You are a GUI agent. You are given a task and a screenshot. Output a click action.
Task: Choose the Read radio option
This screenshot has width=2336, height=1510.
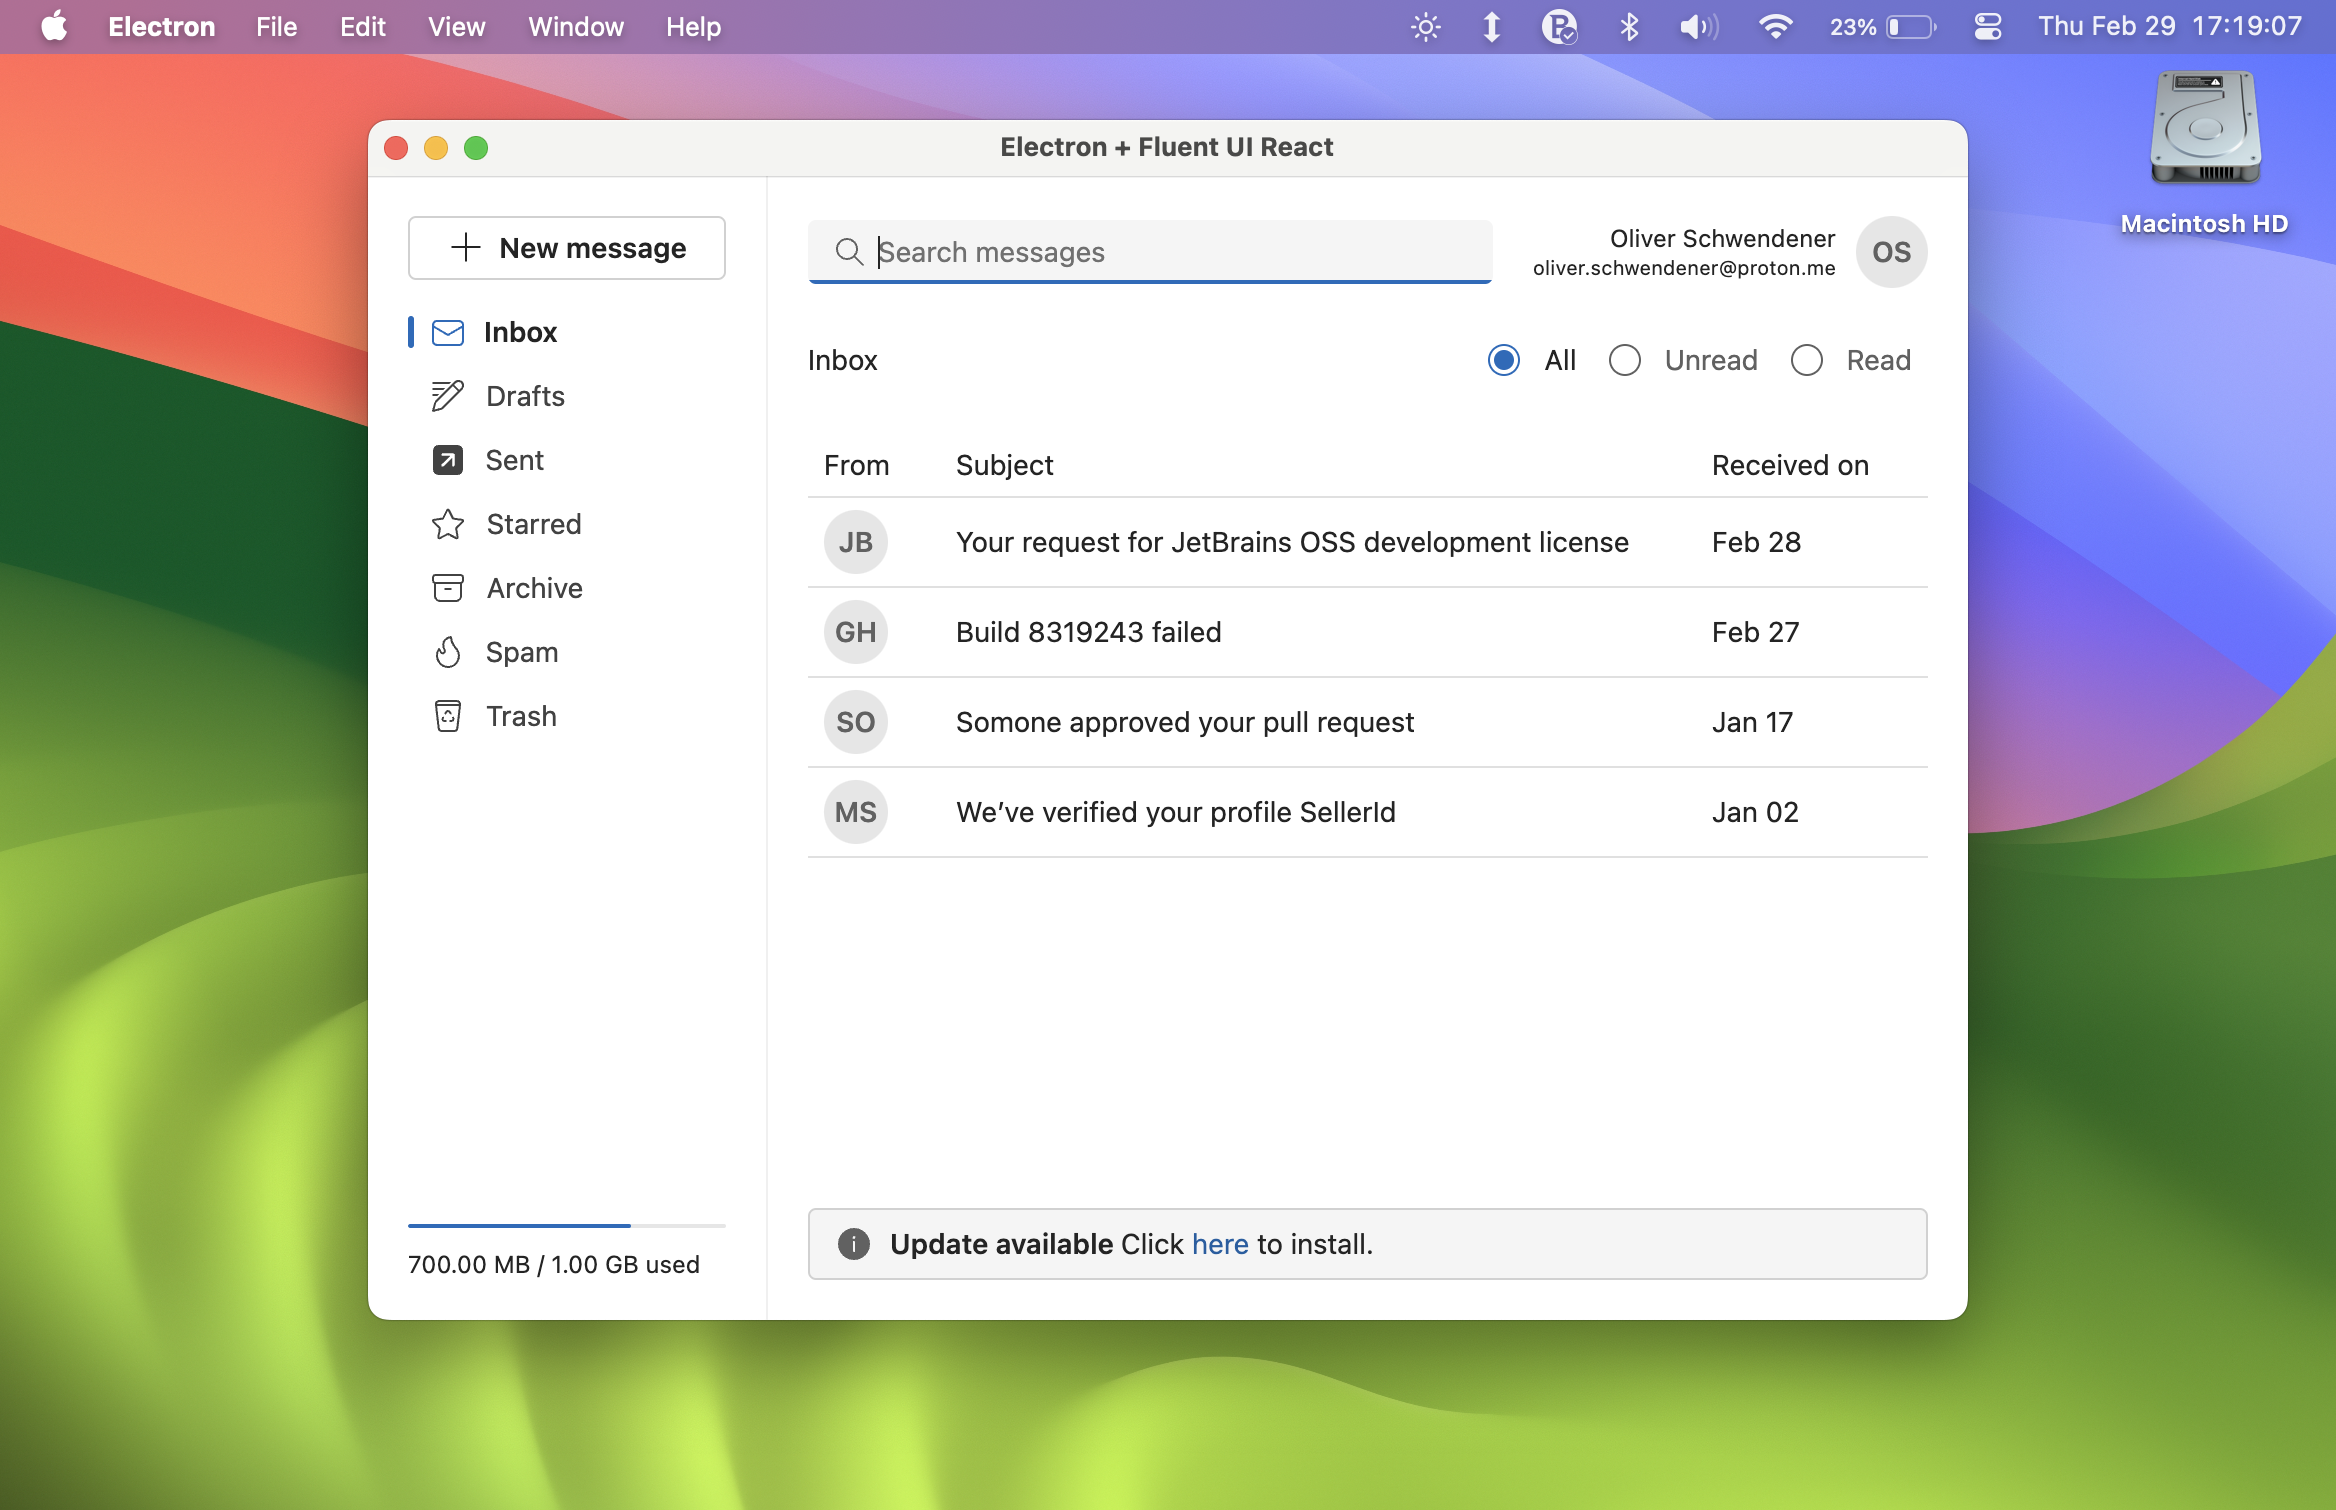click(x=1806, y=360)
